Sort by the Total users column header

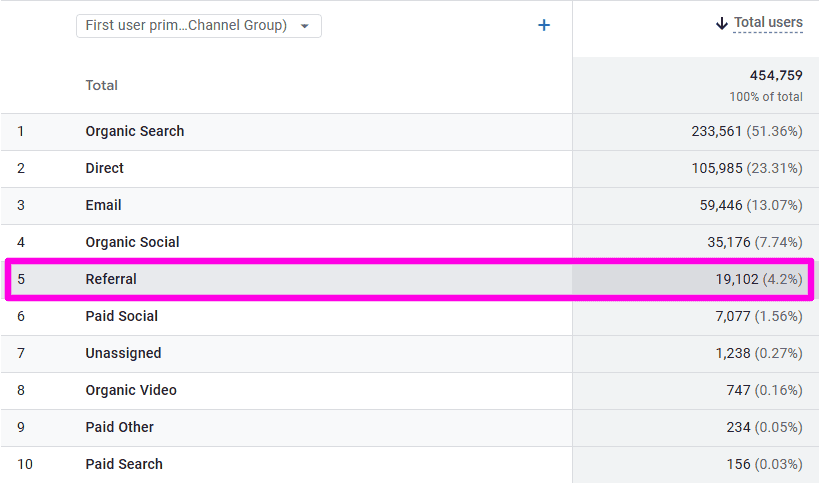pos(768,22)
